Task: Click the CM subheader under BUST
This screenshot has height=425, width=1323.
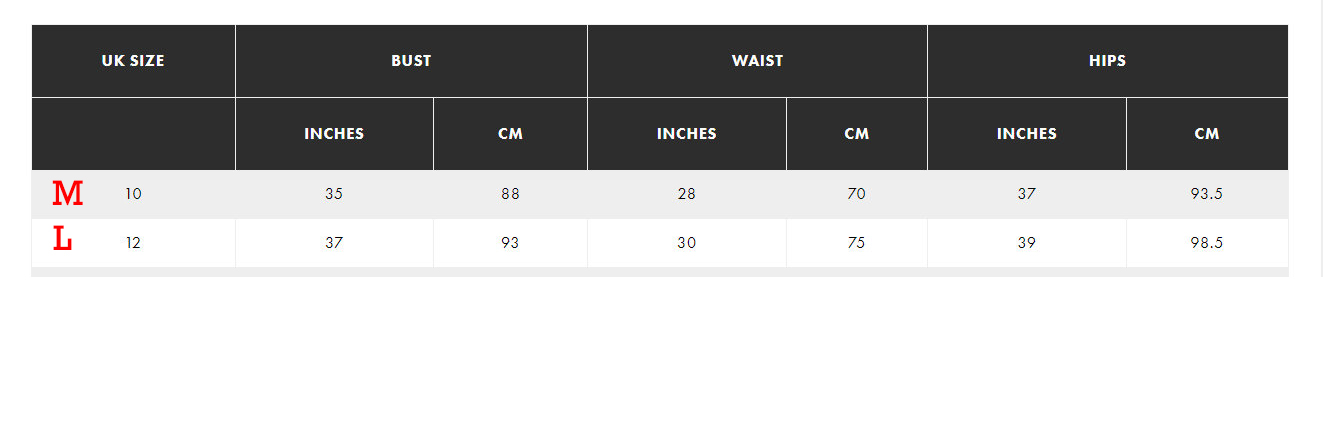Action: point(510,134)
